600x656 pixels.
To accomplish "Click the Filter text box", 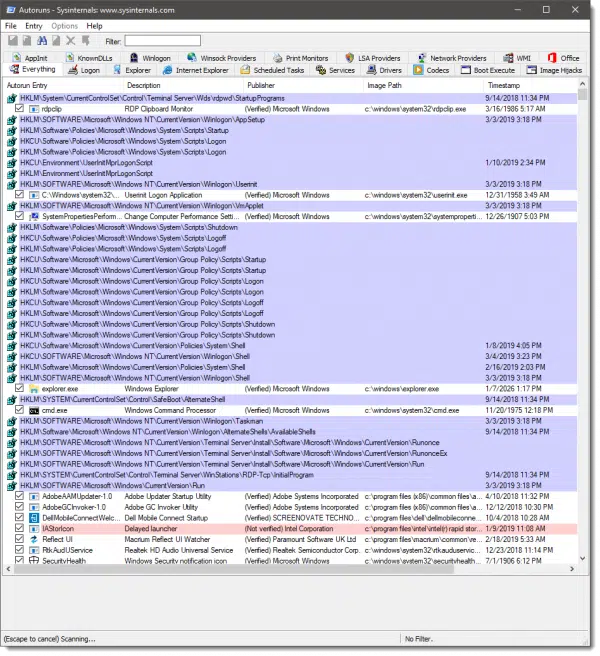I will [x=163, y=41].
